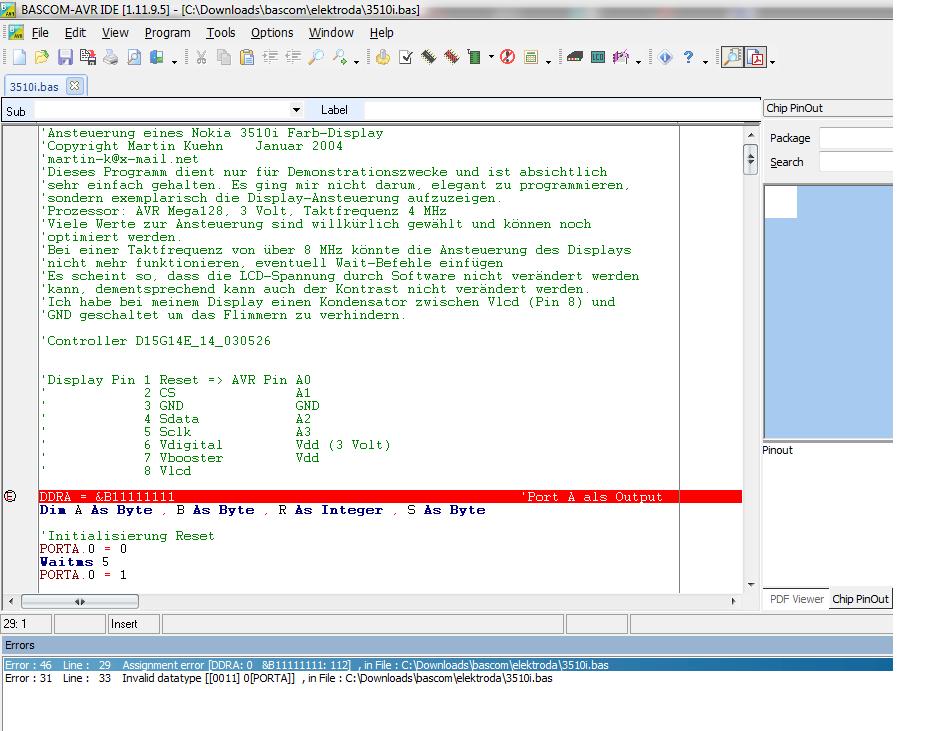Open the Program menu
947x731 pixels.
tap(167, 32)
